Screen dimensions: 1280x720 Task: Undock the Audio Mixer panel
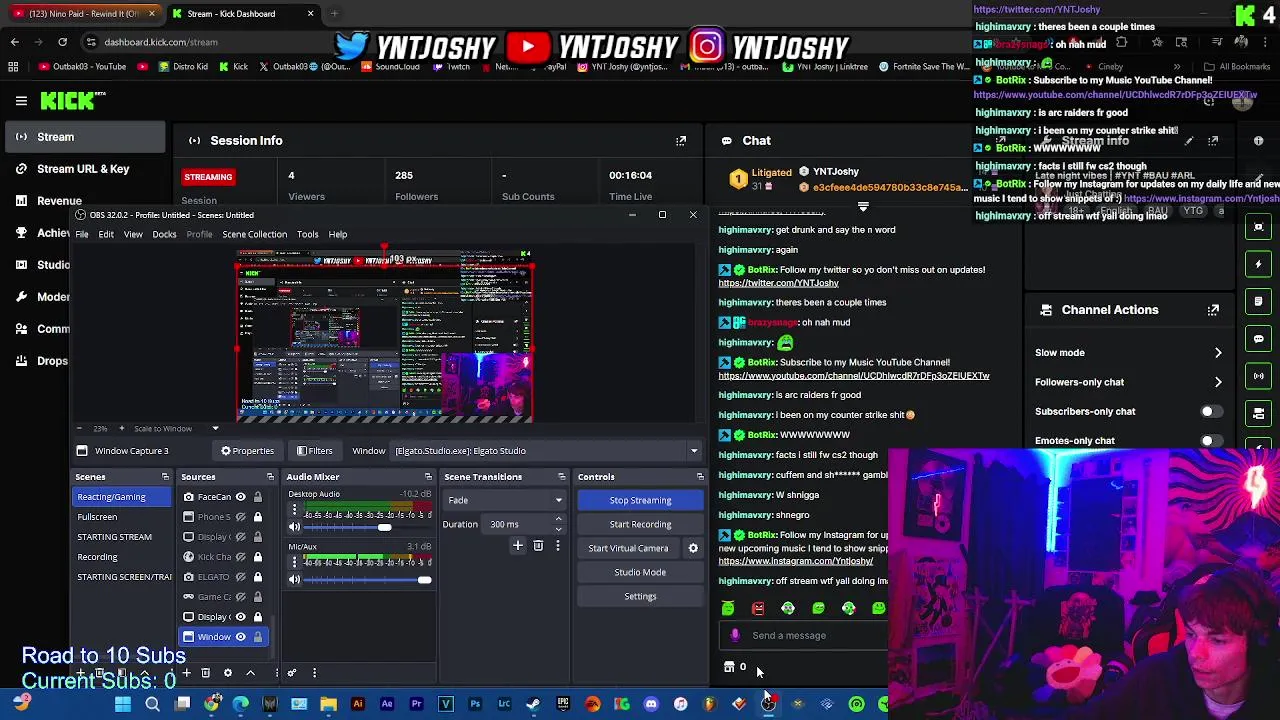(428, 477)
